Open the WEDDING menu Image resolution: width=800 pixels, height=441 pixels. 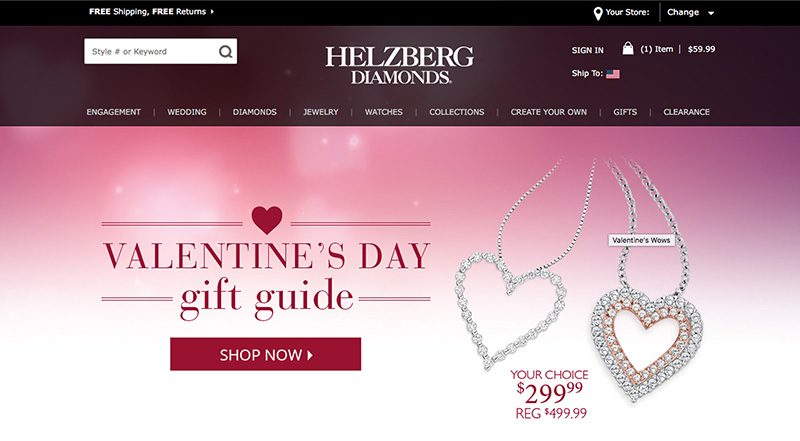187,112
